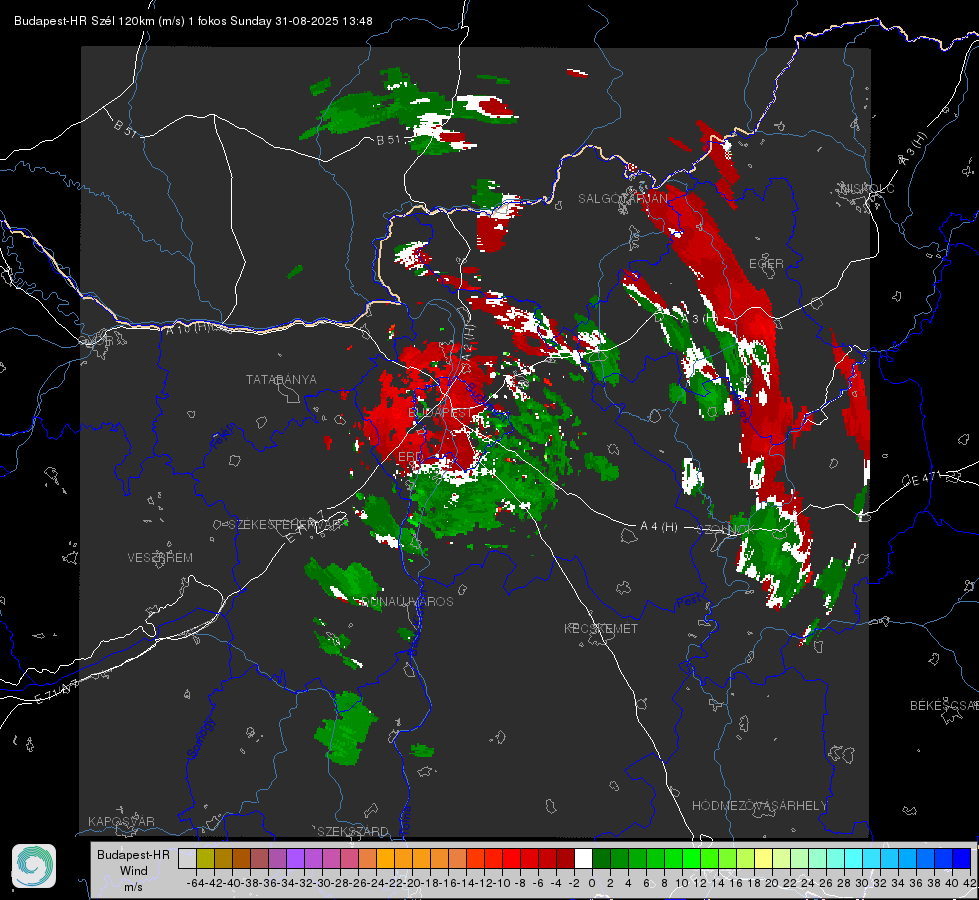Viewport: 979px width, 900px height.
Task: Click the 42 value at the legend end
Action: click(x=969, y=883)
